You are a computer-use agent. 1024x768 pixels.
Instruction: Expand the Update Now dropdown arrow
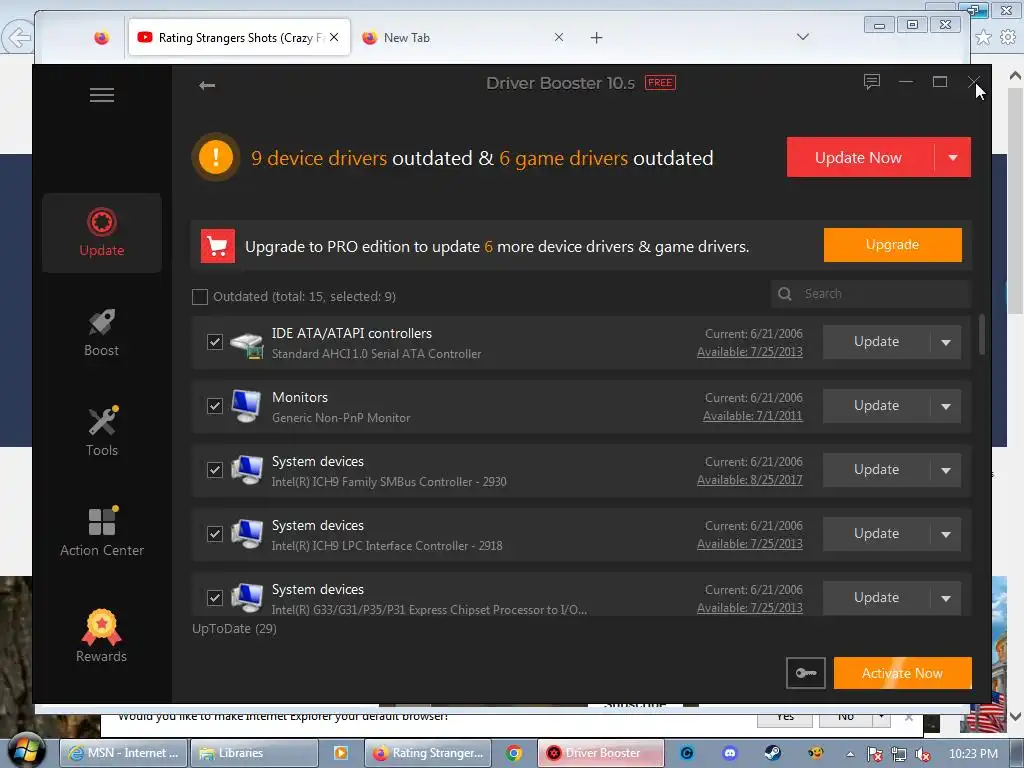coord(953,157)
